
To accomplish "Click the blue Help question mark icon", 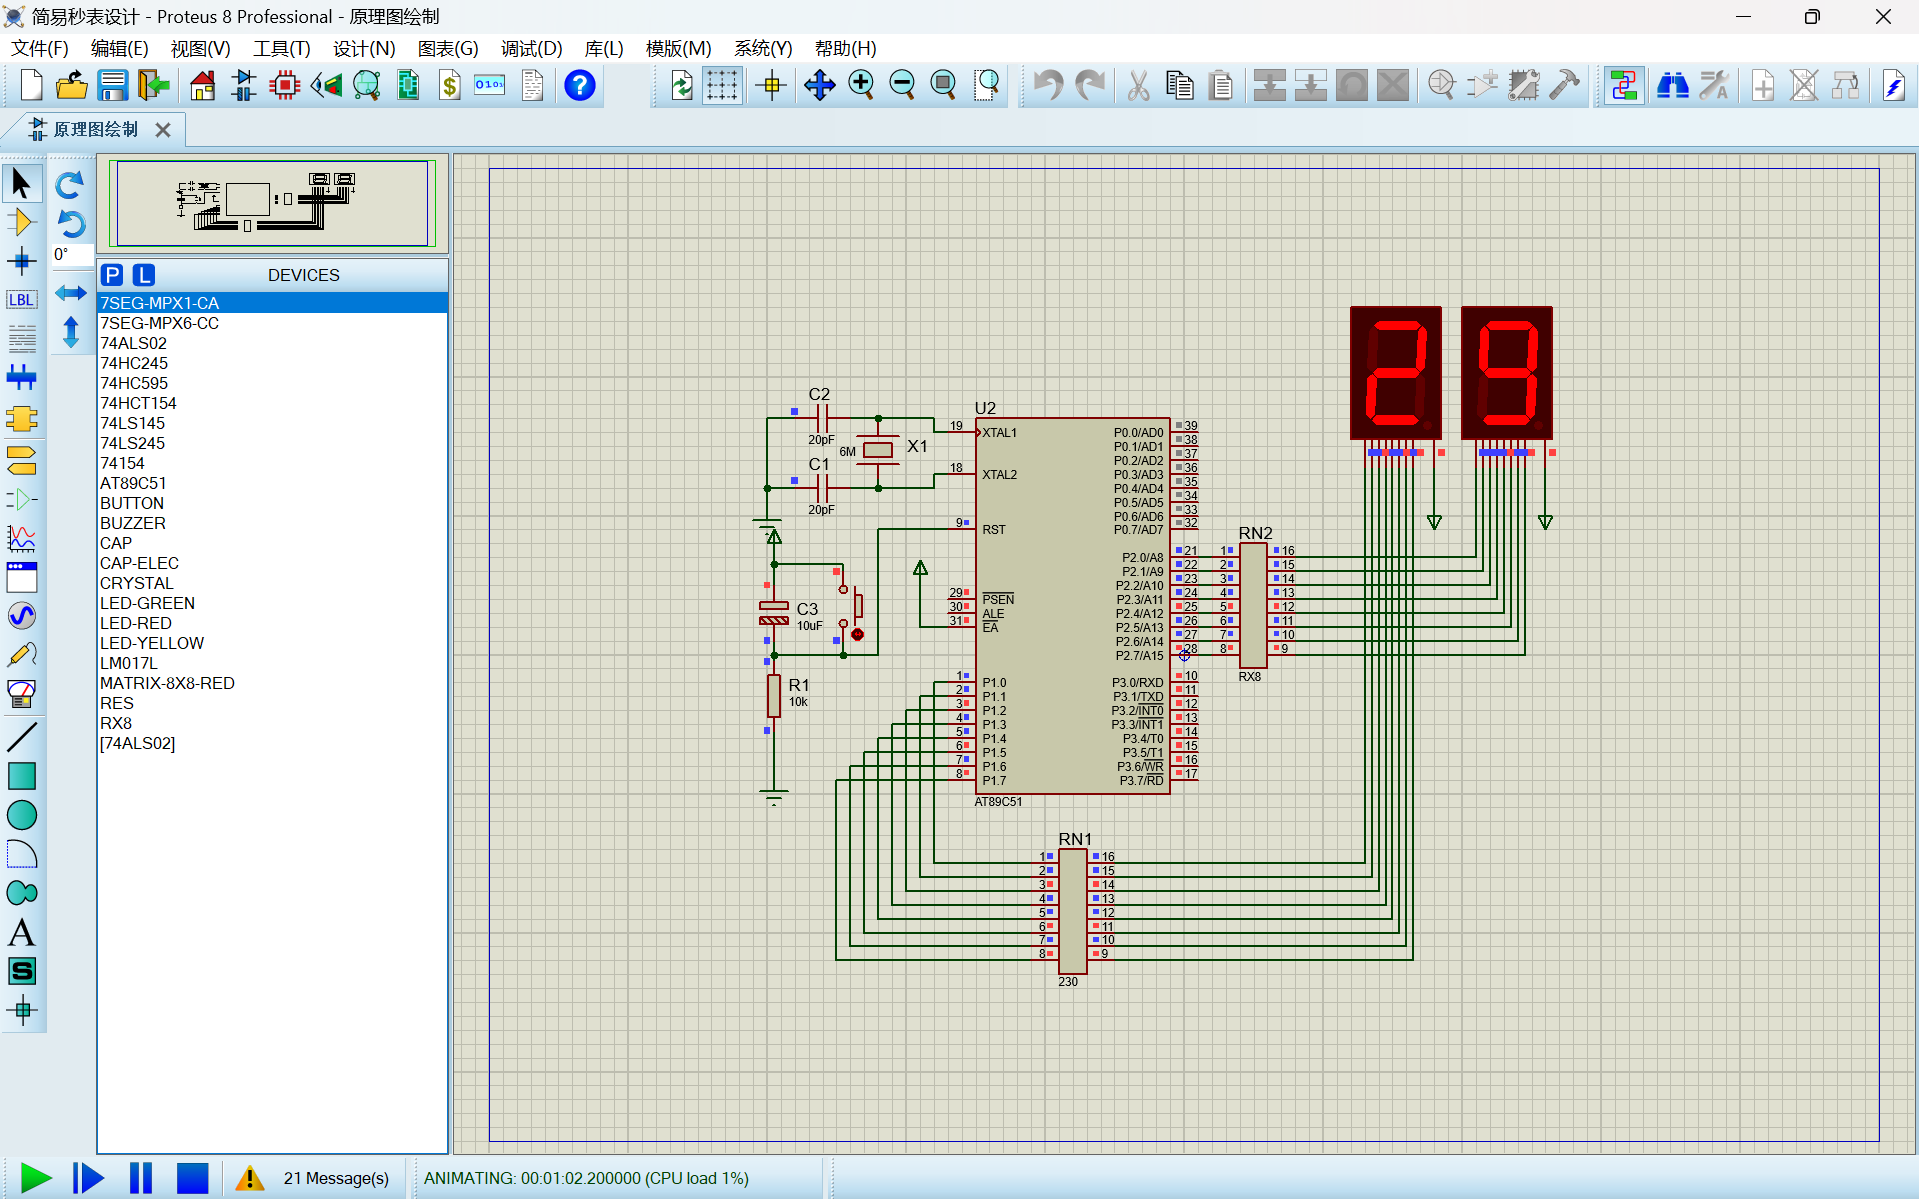I will [x=579, y=86].
